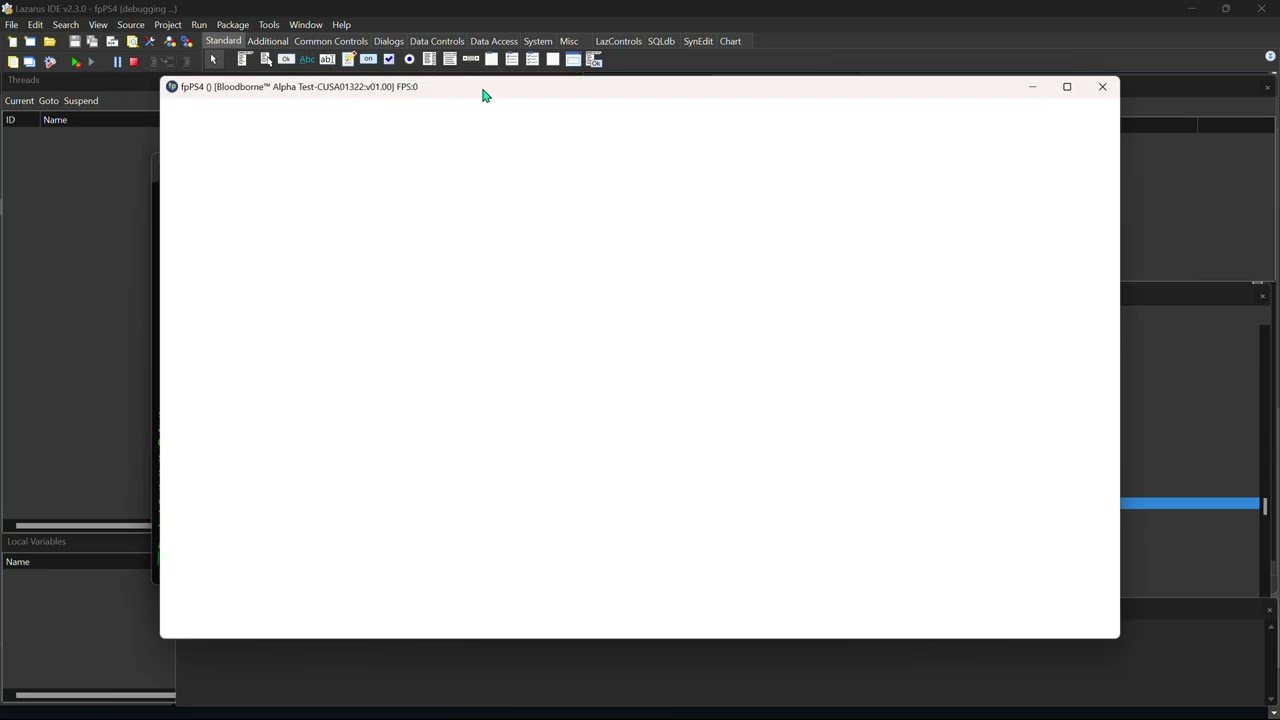Switch to the Misc palette tab

coord(569,41)
